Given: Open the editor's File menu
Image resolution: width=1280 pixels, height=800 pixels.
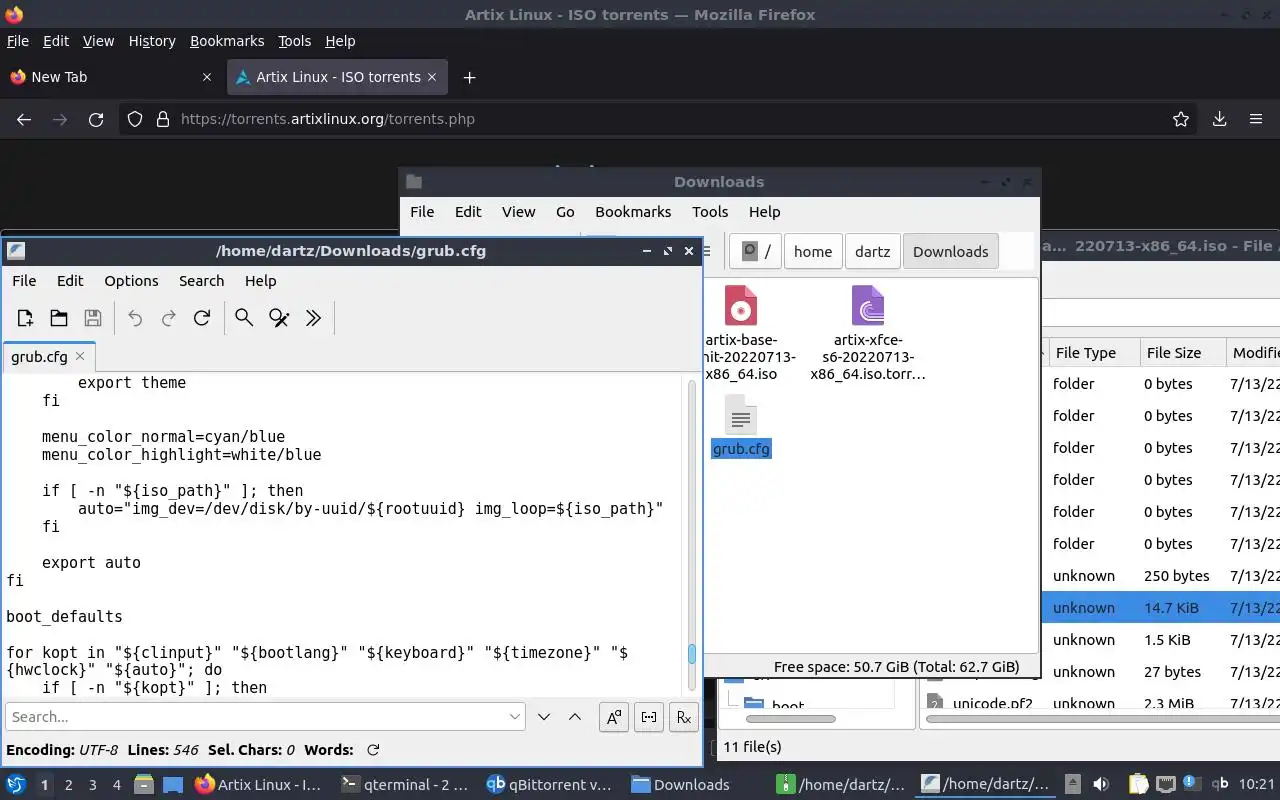Looking at the screenshot, I should coord(24,281).
